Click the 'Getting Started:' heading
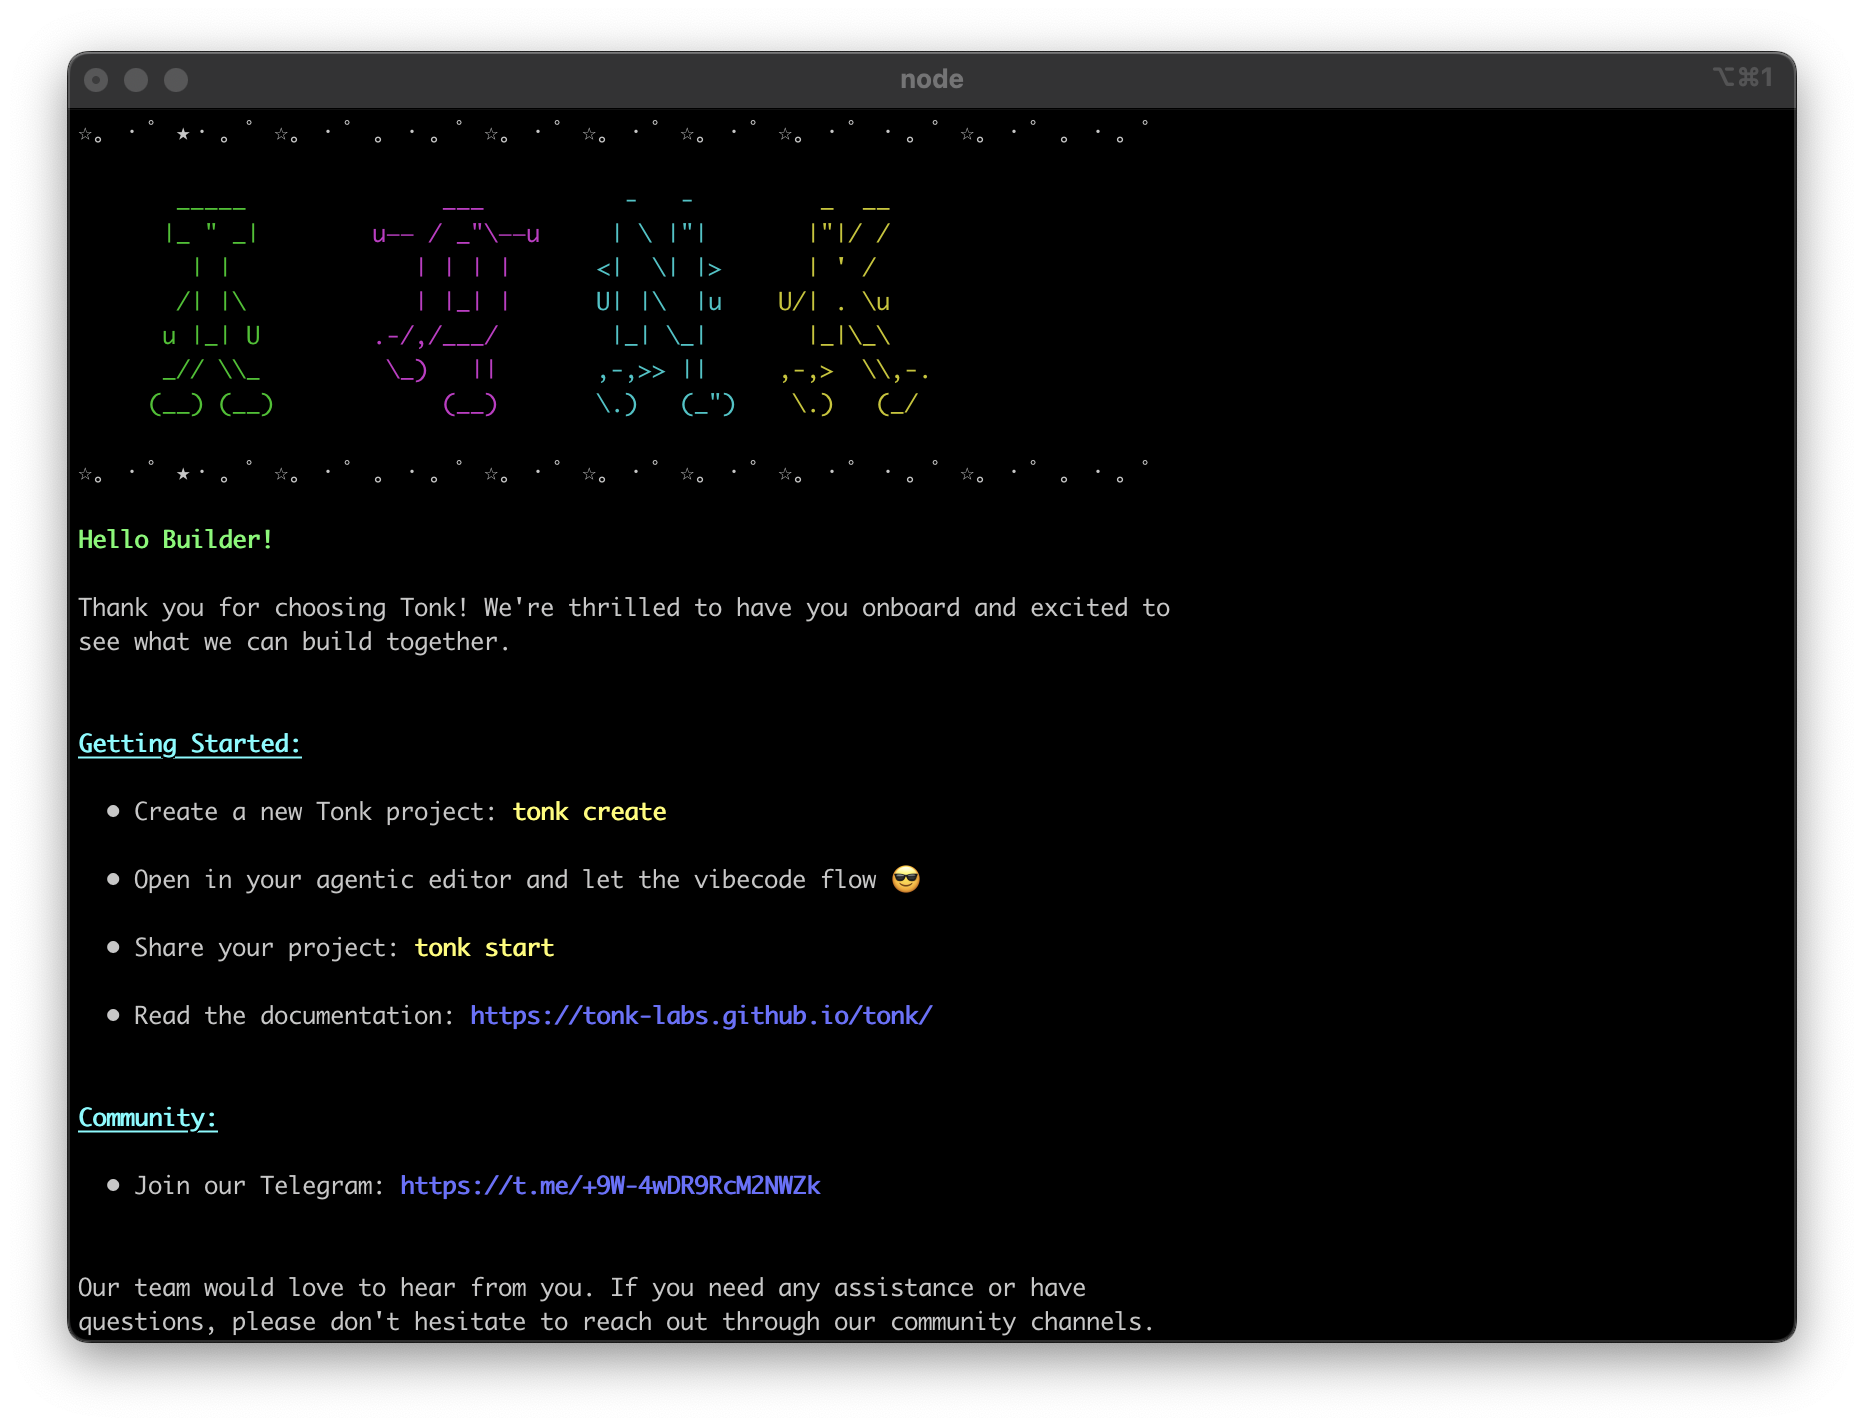 [x=190, y=744]
